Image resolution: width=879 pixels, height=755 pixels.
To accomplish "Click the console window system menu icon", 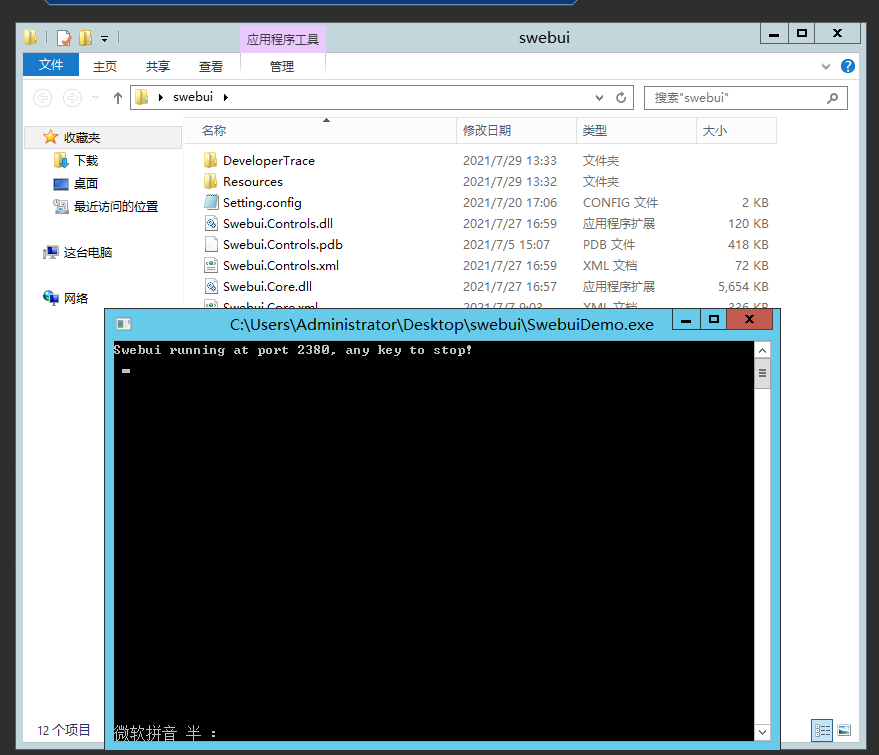I will pyautogui.click(x=123, y=324).
